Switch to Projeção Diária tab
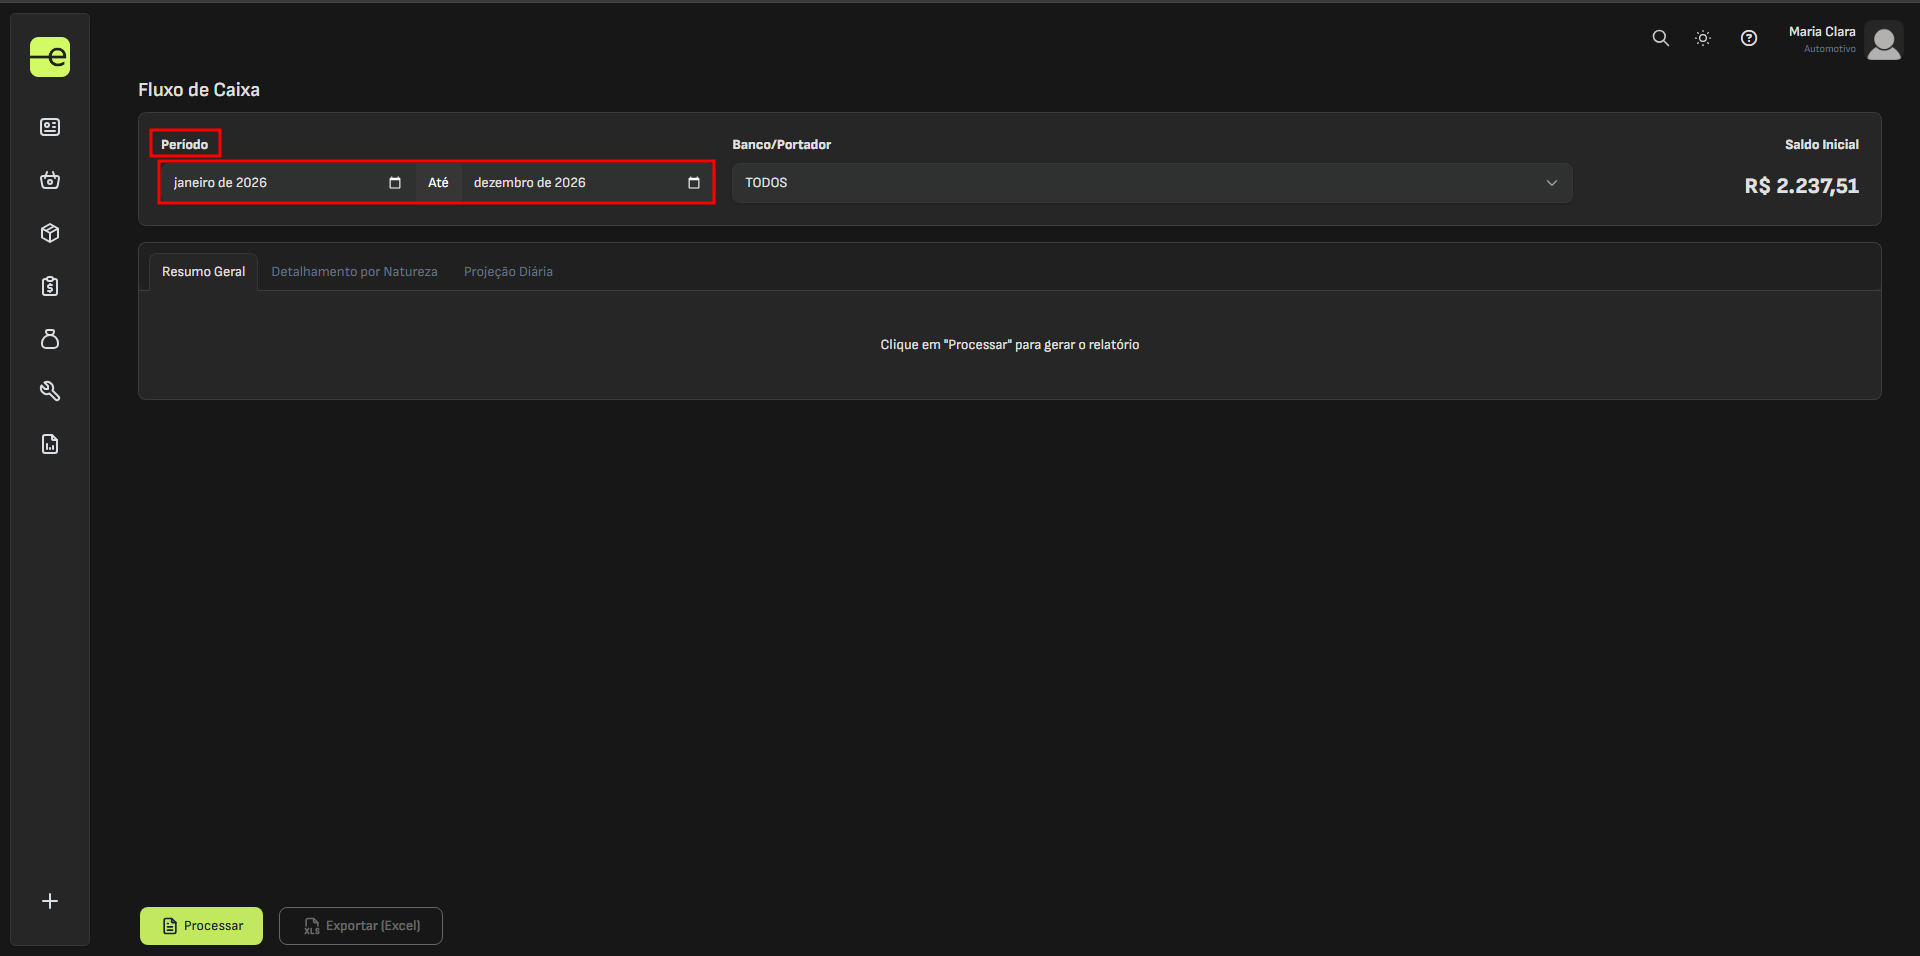1920x956 pixels. tap(508, 272)
